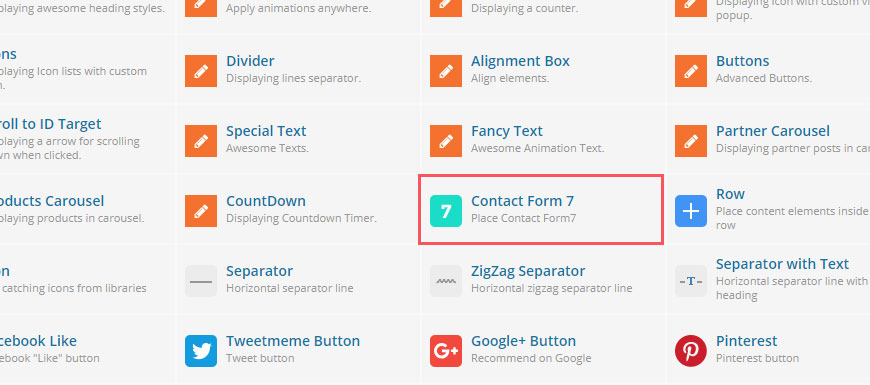Click the Divider pencil icon

201,71
